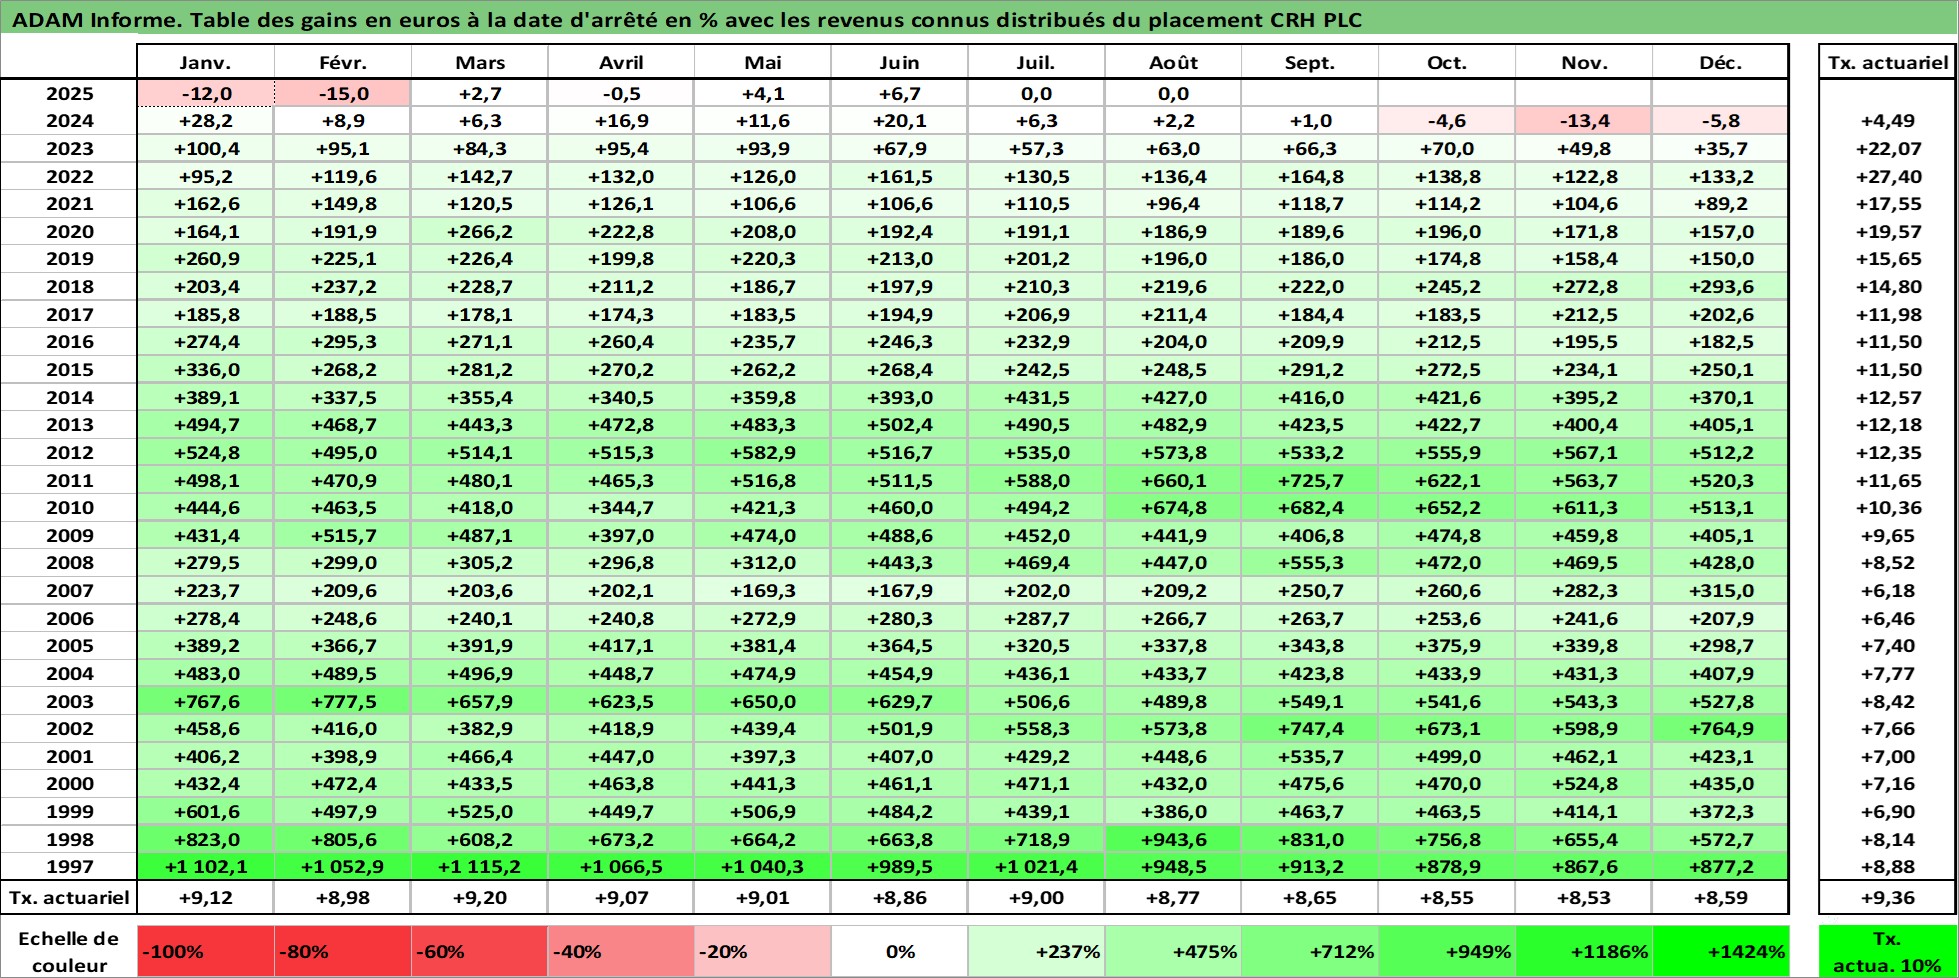1959x978 pixels.
Task: Click the Tx. actua. 10% green cell
Action: click(1887, 951)
